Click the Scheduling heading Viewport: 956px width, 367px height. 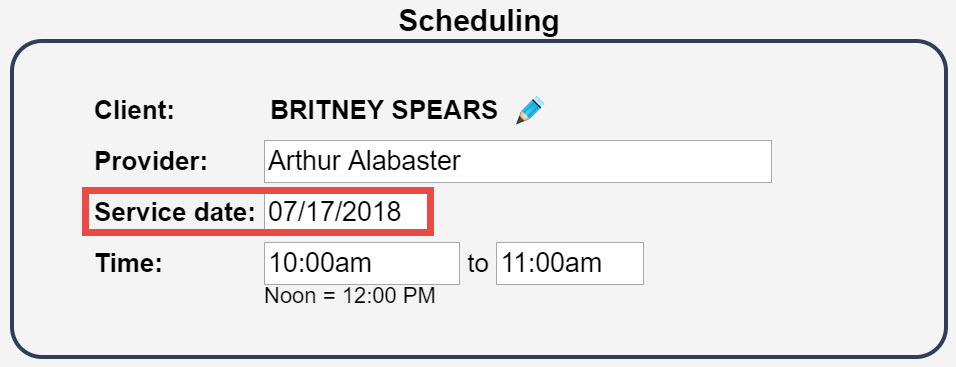pos(479,21)
